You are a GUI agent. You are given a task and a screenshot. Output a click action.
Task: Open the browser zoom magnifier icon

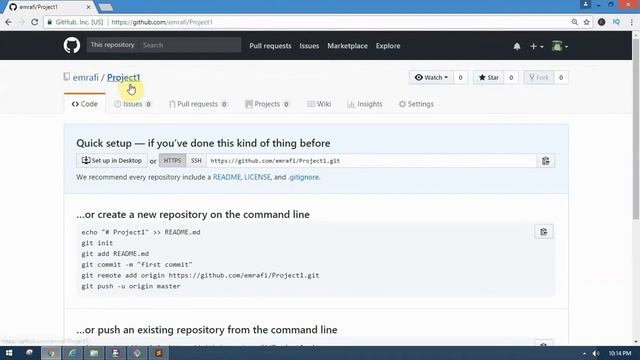tap(575, 22)
